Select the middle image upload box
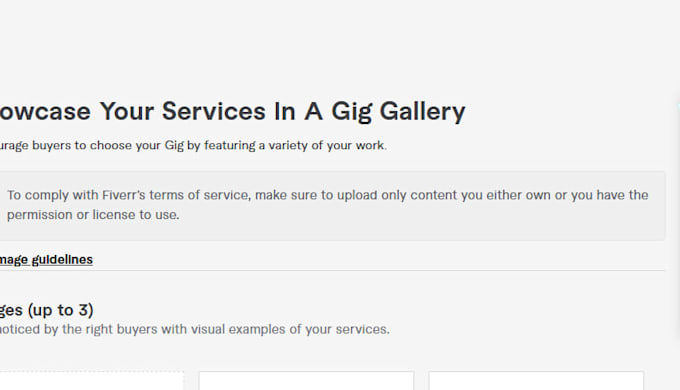 point(307,380)
